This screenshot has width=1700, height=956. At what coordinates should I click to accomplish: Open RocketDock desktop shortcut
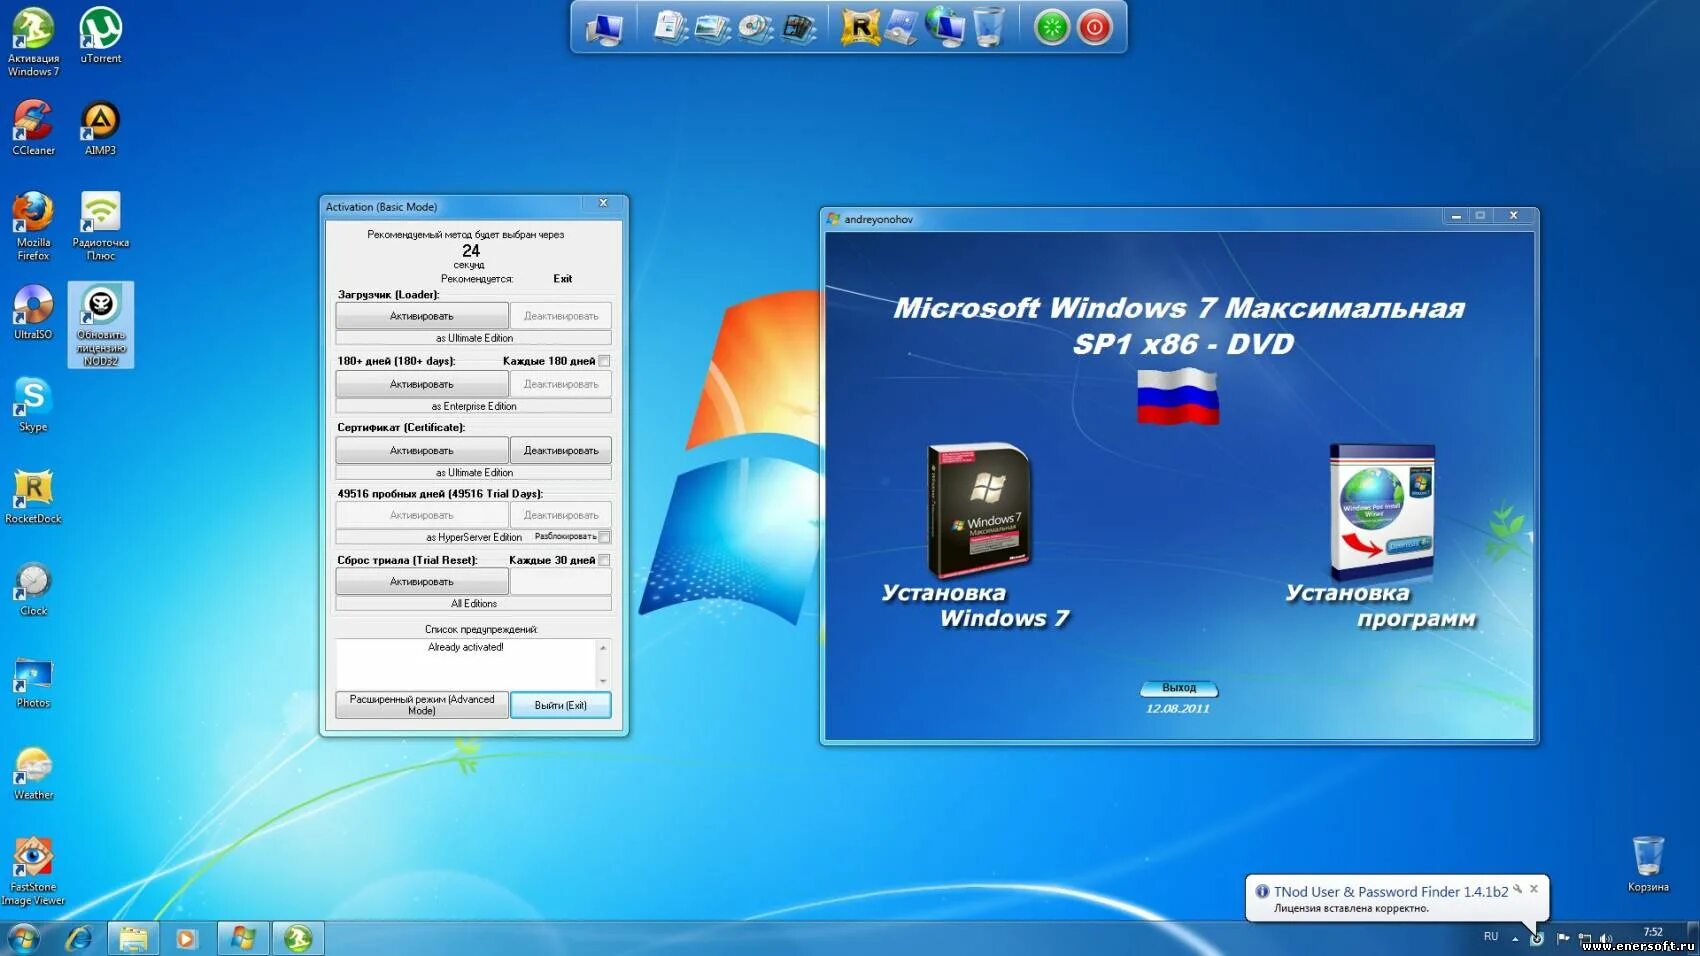(x=33, y=496)
